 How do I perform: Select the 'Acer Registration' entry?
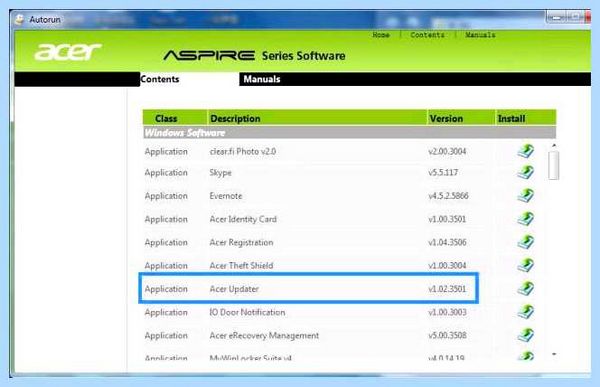click(x=241, y=243)
